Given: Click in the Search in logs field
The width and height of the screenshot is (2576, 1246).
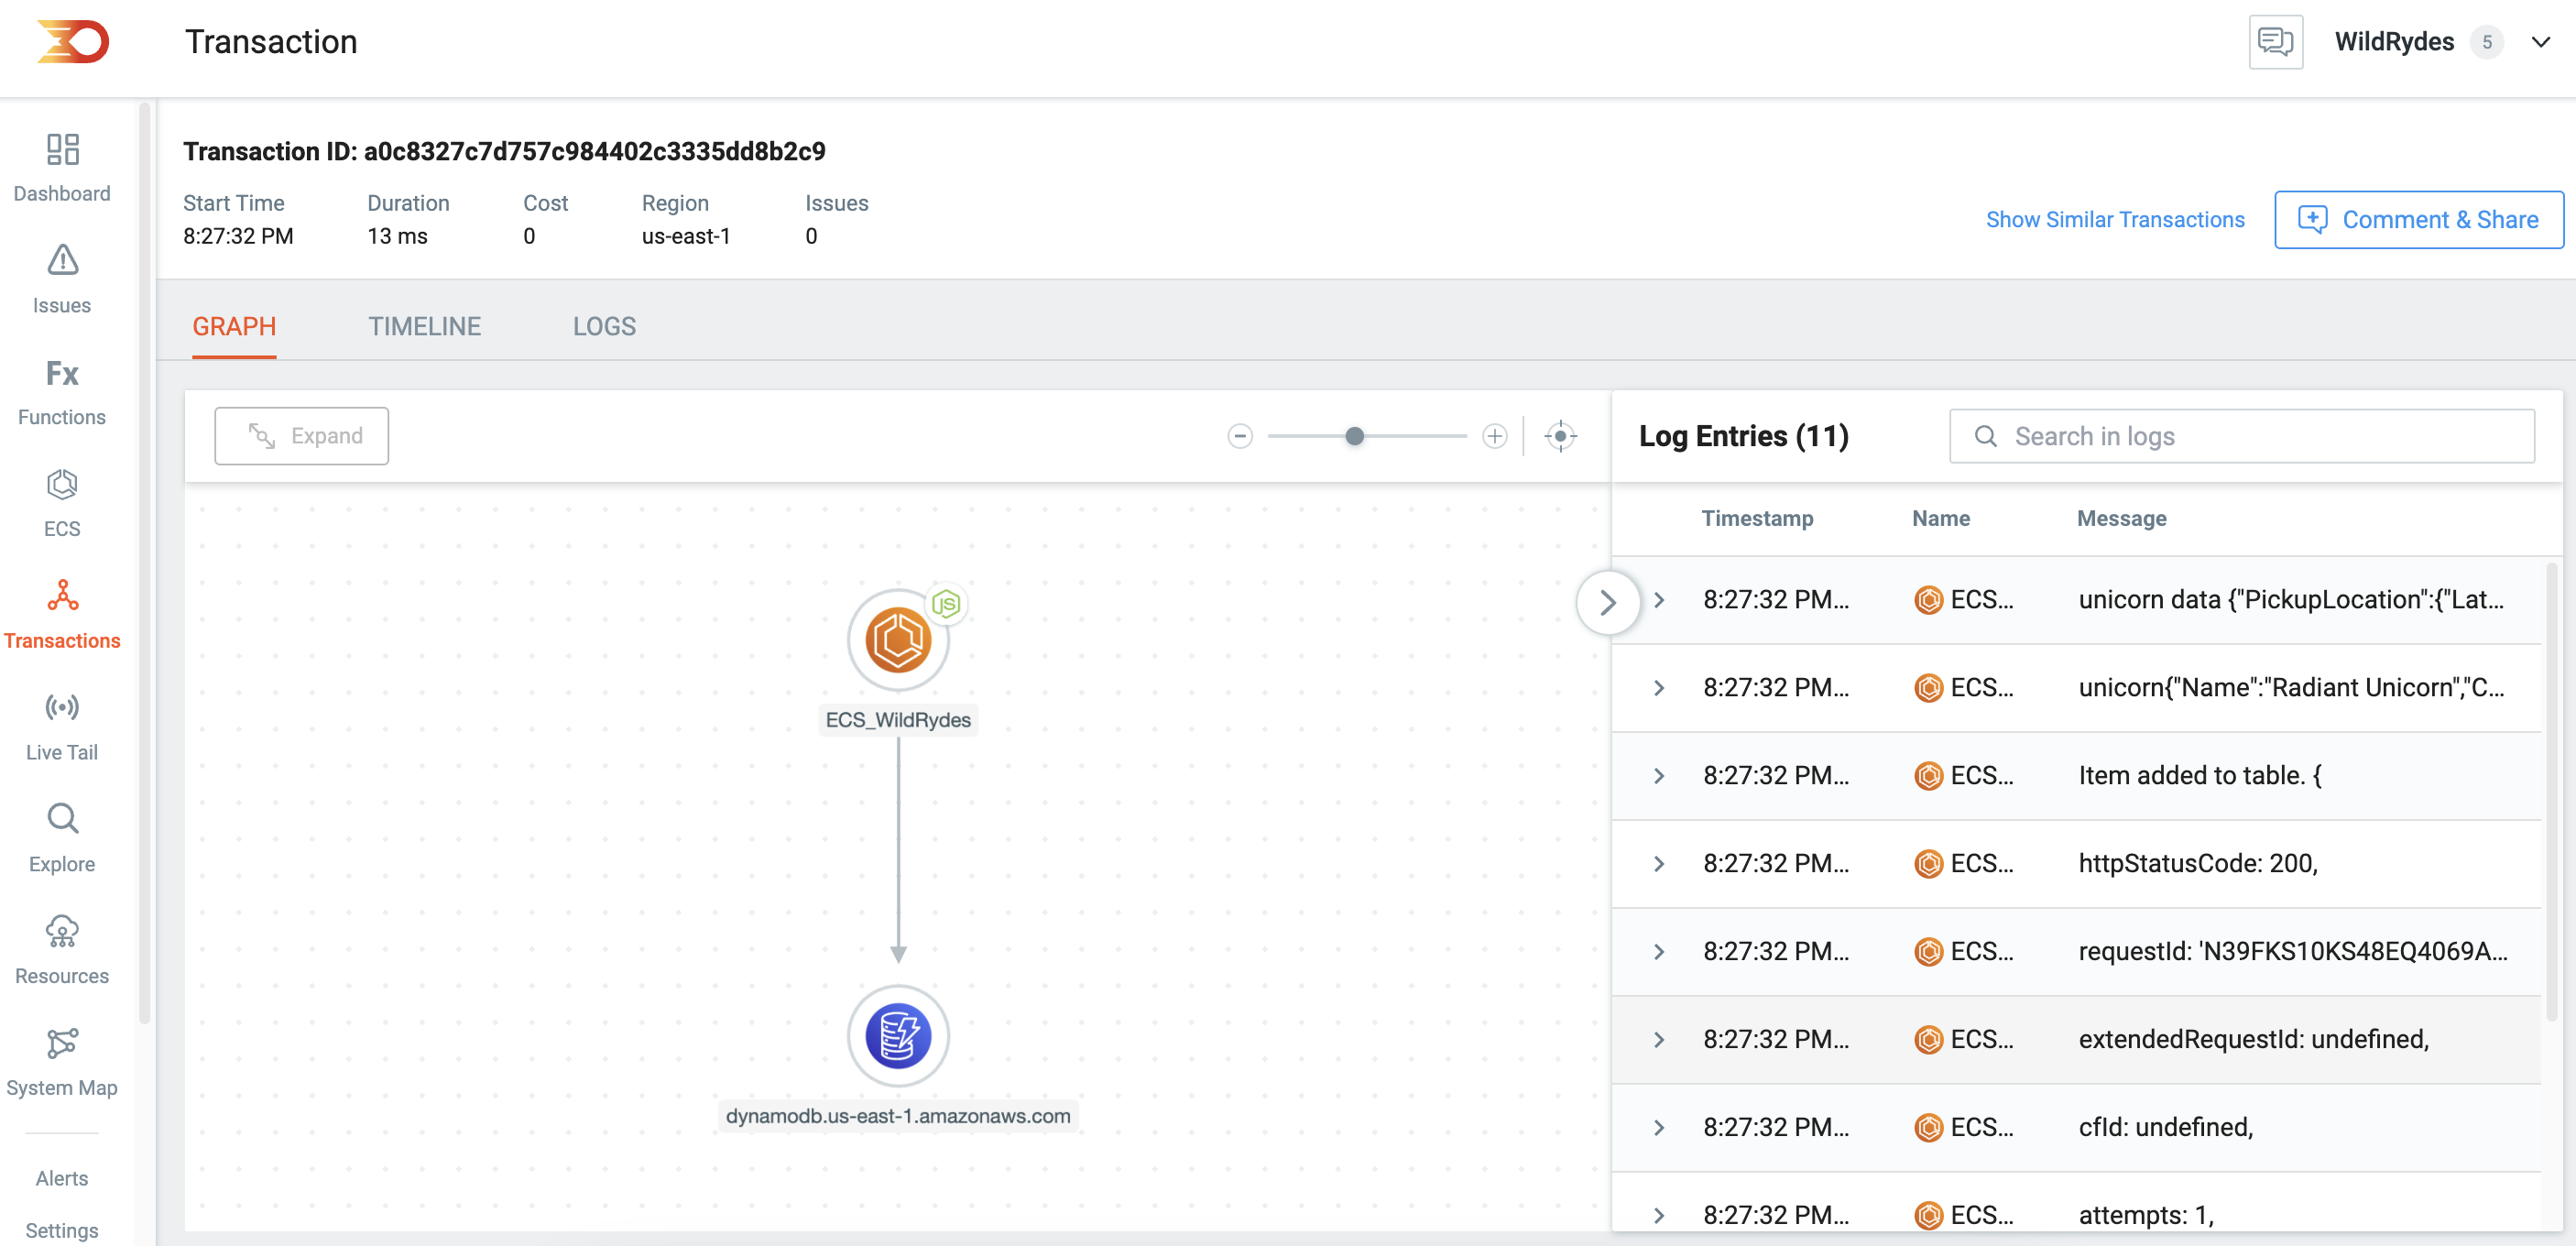Looking at the screenshot, I should 2242,437.
